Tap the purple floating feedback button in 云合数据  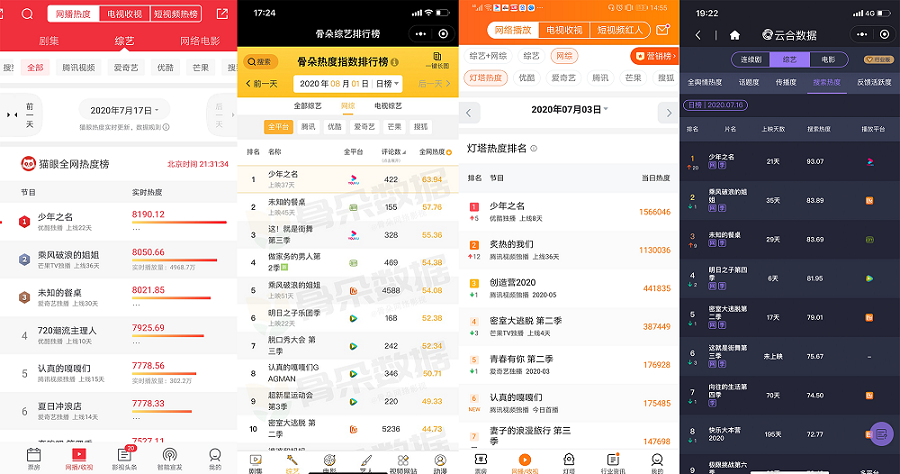882,434
